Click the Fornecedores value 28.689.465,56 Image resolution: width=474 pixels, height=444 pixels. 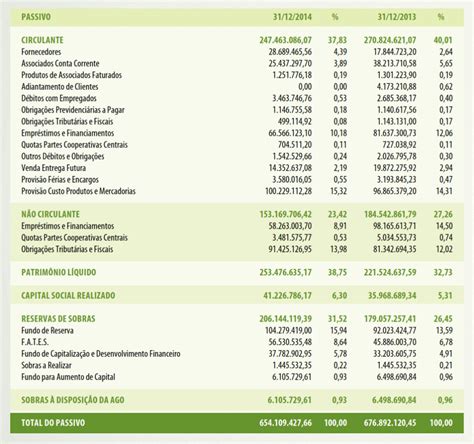(x=290, y=52)
